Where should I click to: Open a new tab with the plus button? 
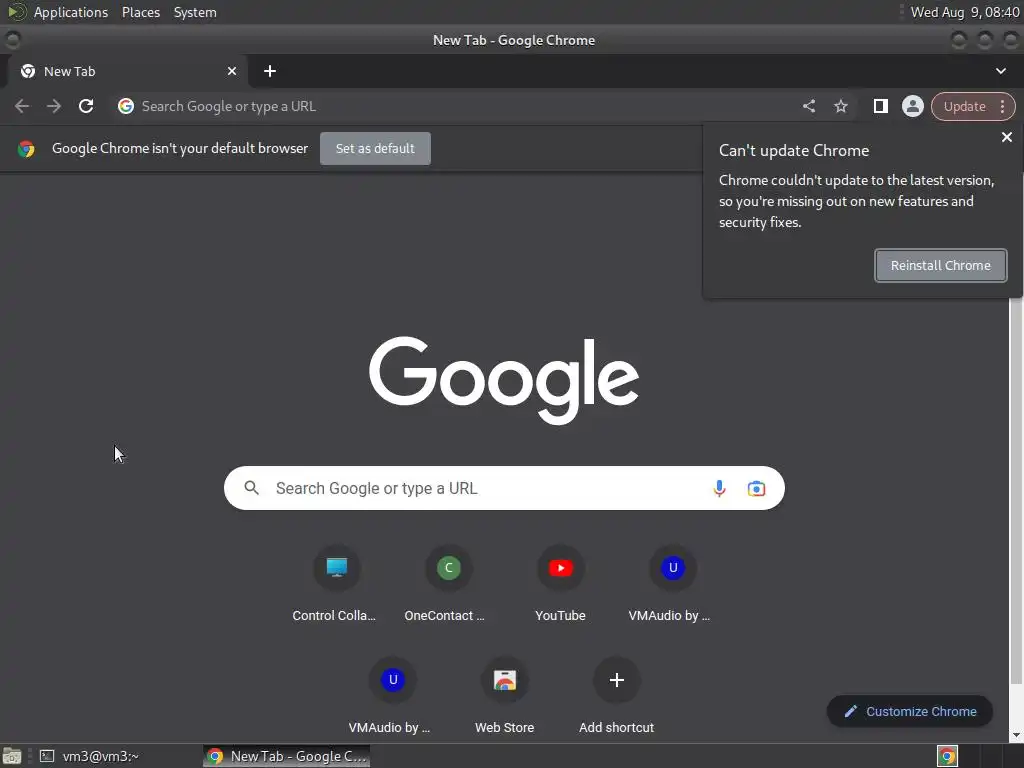point(270,71)
